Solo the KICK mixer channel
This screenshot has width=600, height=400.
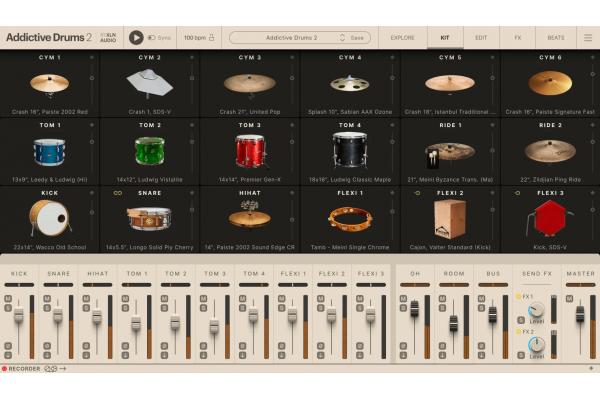coord(8,308)
